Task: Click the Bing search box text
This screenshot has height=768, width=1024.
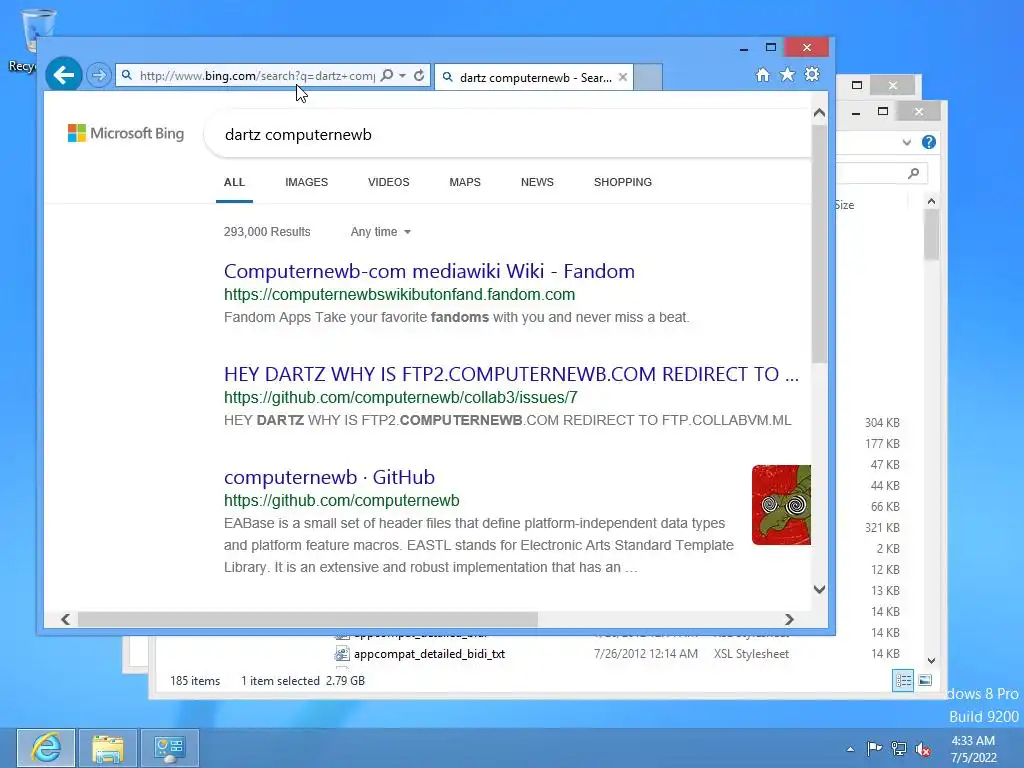Action: [x=298, y=135]
